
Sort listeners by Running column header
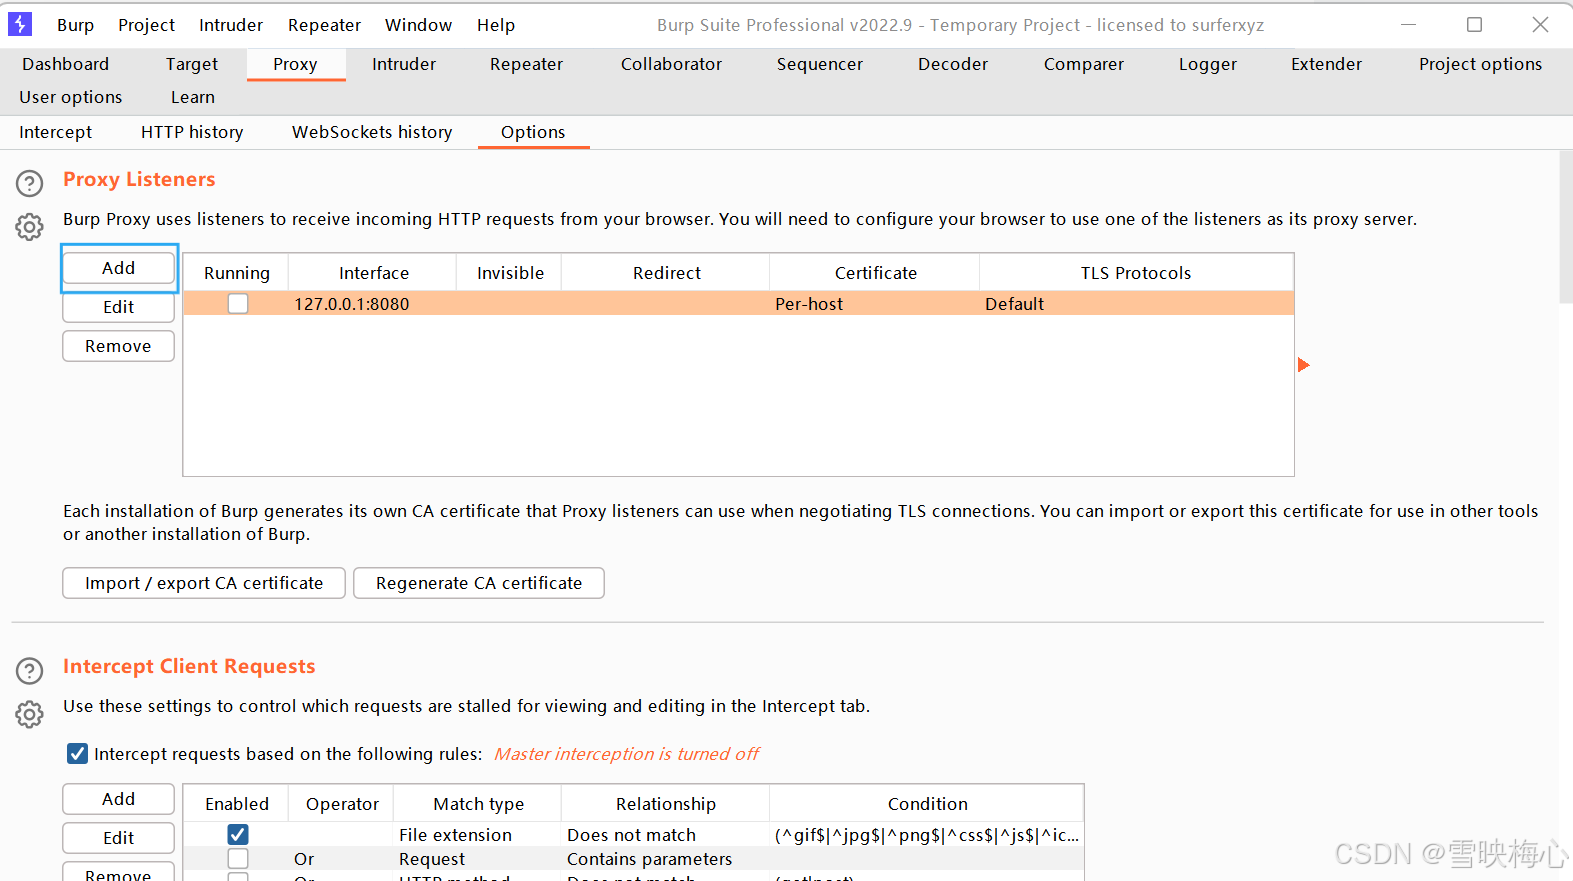click(x=237, y=273)
